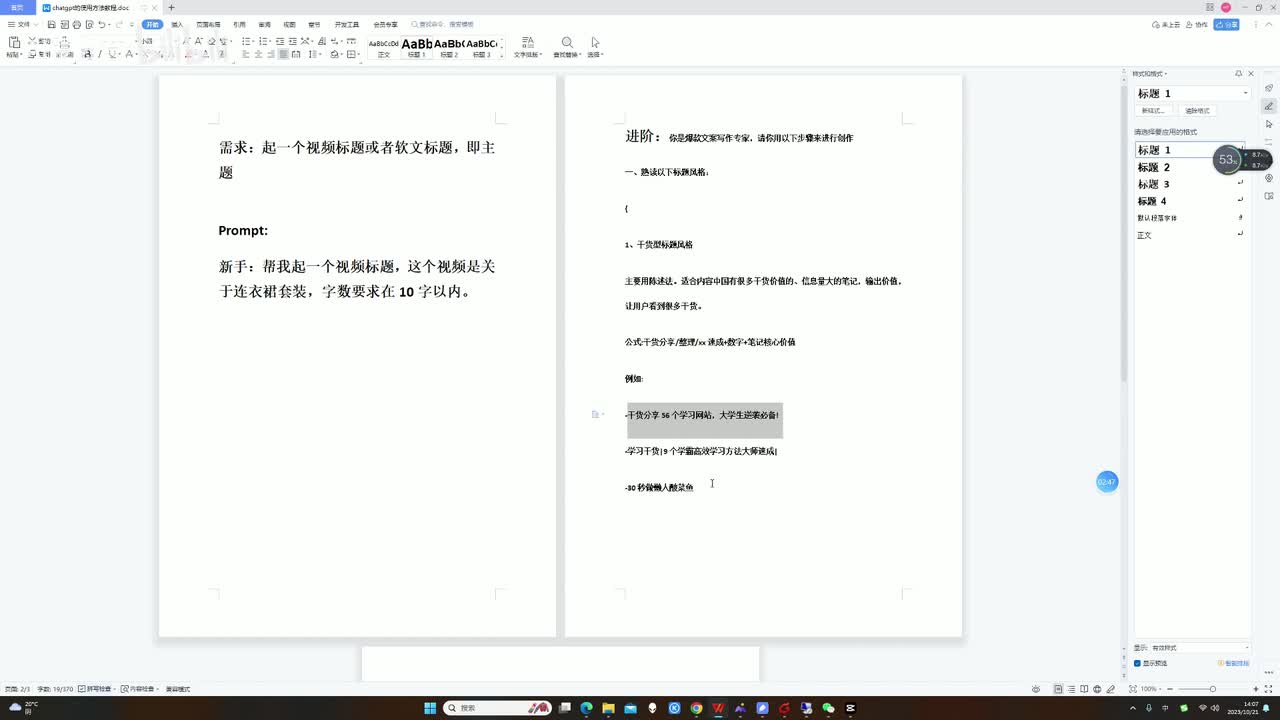Viewport: 1280px width, 720px height.
Task: Click the 新样式 button
Action: pos(1153,110)
